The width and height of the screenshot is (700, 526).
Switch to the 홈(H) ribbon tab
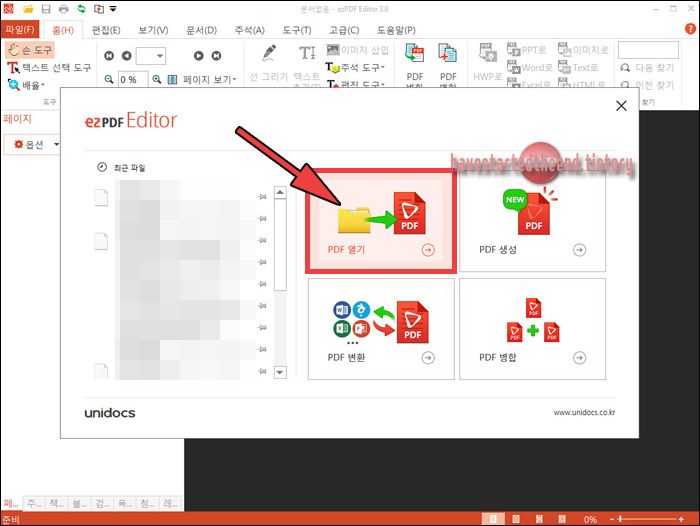(x=63, y=30)
